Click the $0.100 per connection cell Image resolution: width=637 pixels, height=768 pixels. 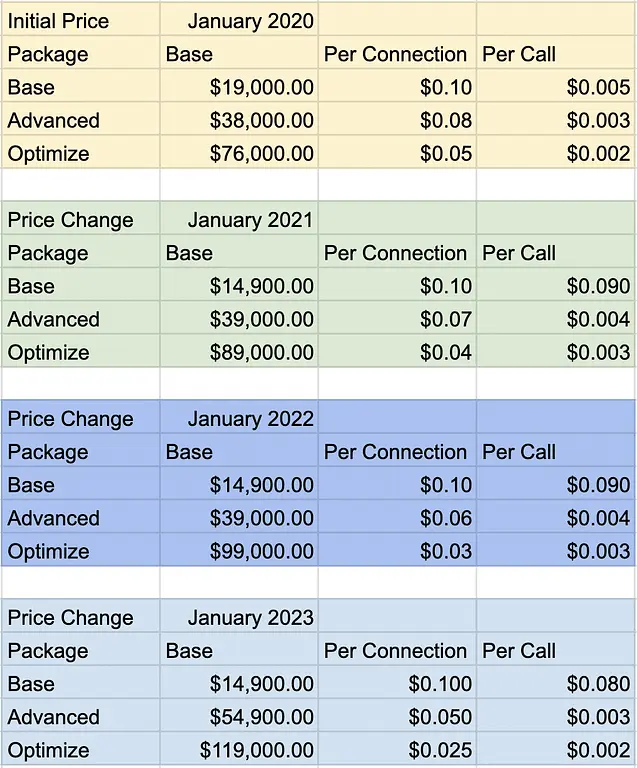click(x=440, y=684)
